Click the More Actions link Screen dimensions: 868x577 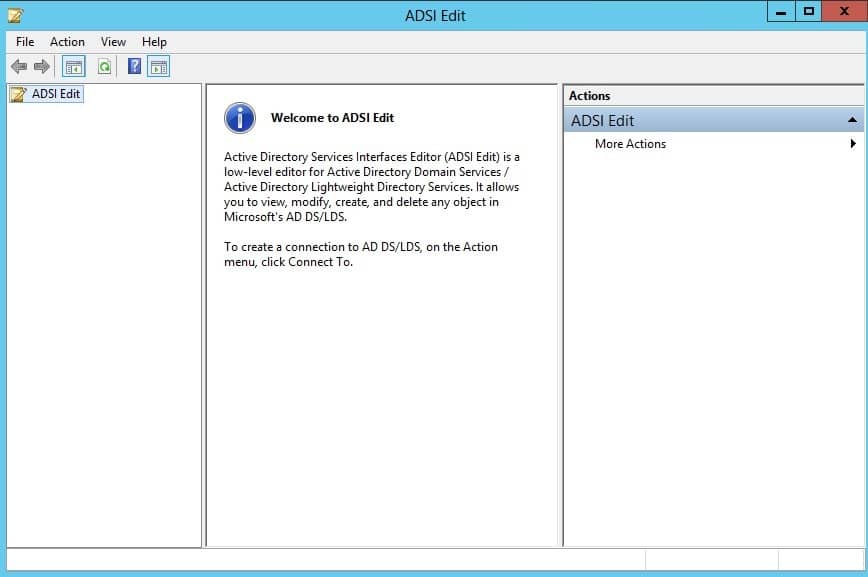click(x=630, y=144)
